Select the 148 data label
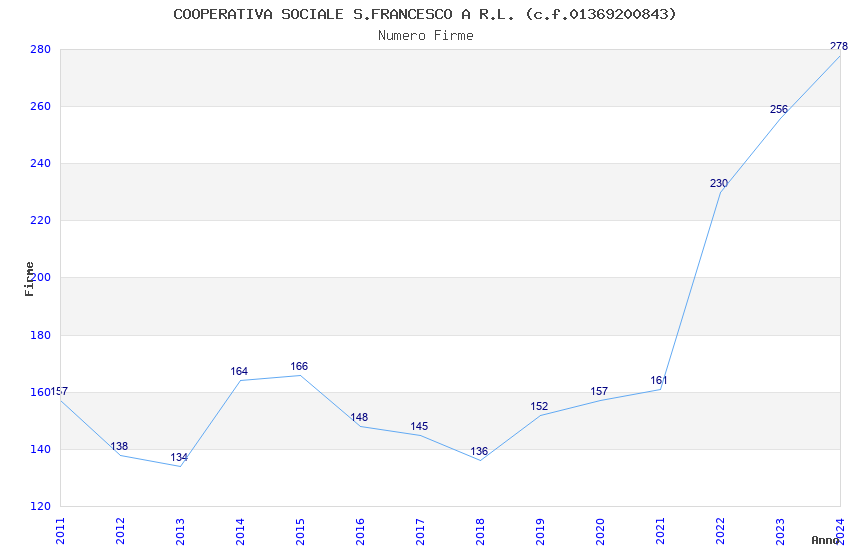The height and width of the screenshot is (550, 850). coord(359,417)
